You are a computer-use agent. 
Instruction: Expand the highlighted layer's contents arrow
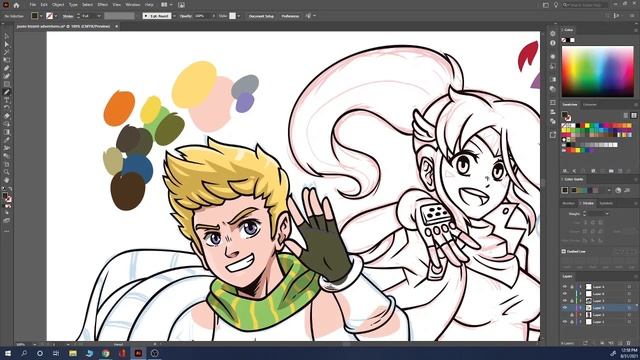580,308
